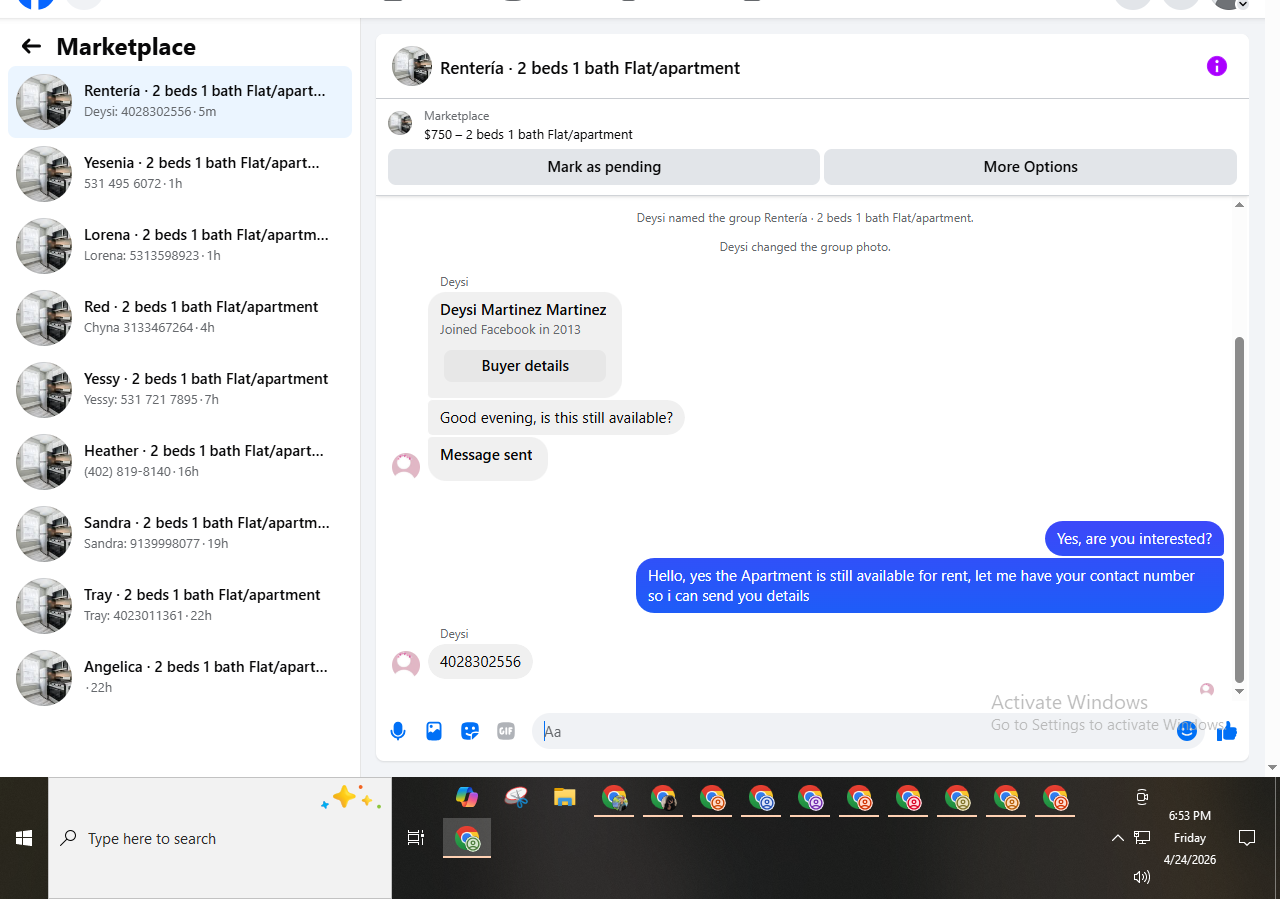
Task: Open the Angelica conversation in the list
Action: tap(180, 678)
